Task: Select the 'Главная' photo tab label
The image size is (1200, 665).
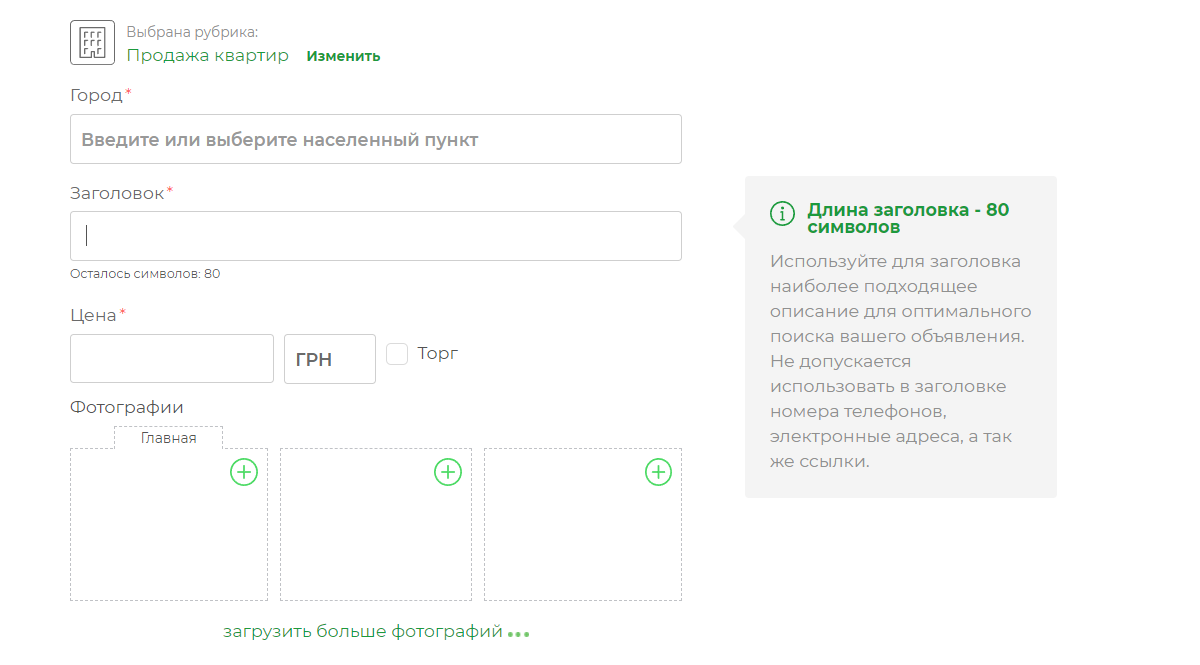Action: (168, 438)
